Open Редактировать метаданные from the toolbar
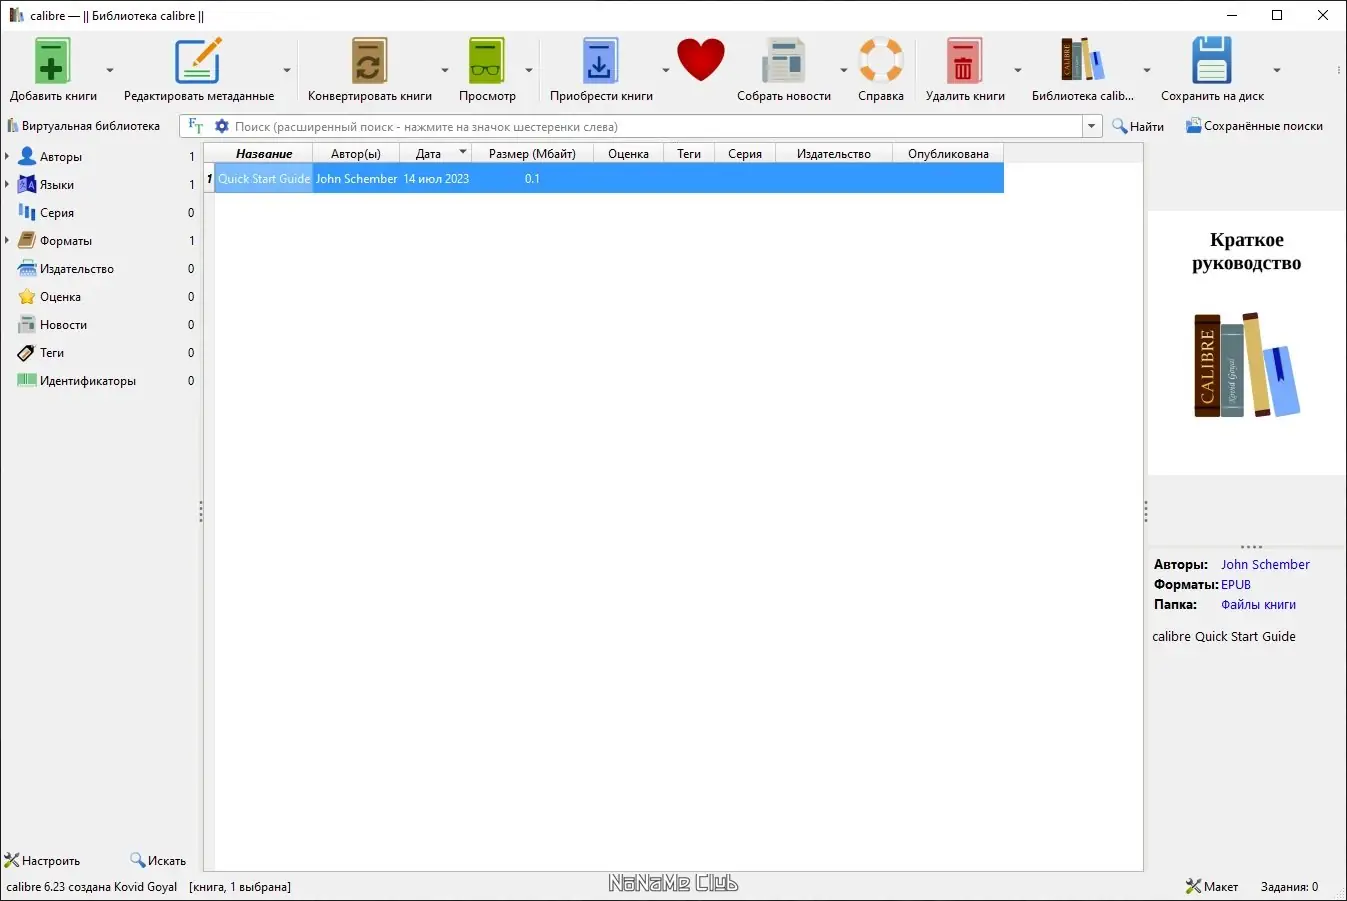 (198, 61)
